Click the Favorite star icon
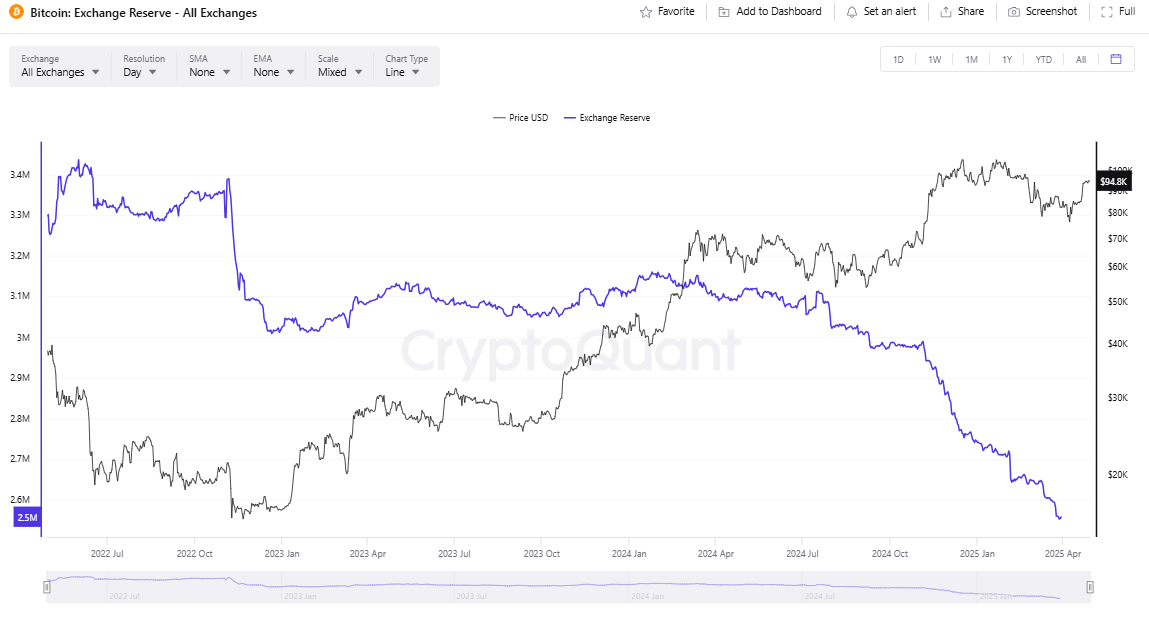 646,12
